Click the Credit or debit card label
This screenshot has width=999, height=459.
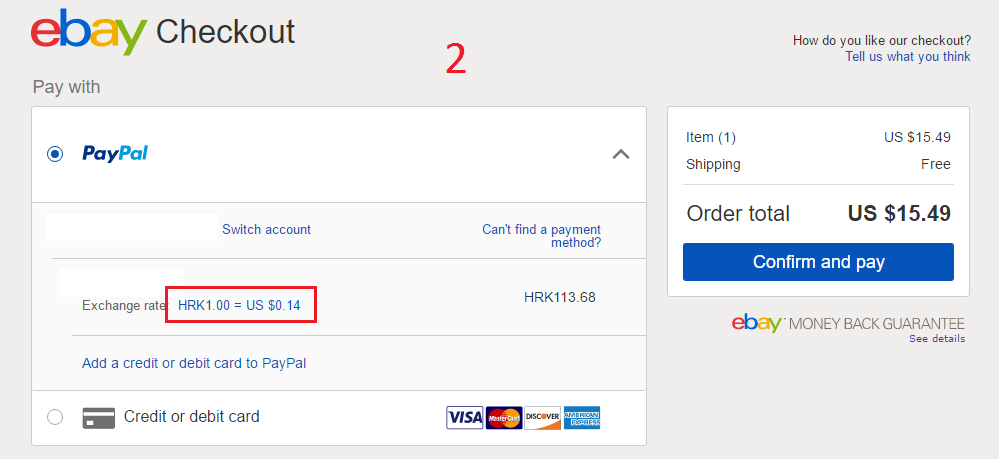(x=192, y=417)
